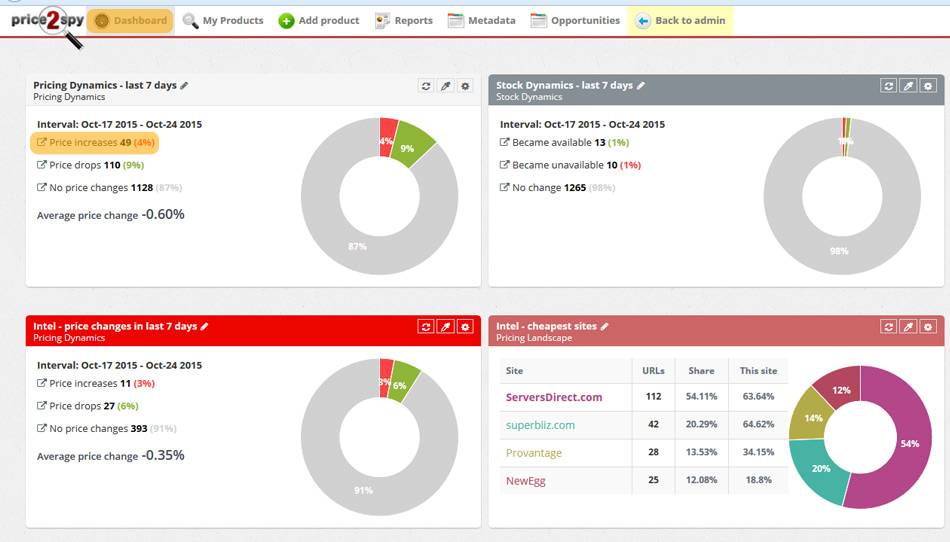Refresh the Pricing Dynamics widget
Image resolution: width=950 pixels, height=542 pixels.
[426, 86]
